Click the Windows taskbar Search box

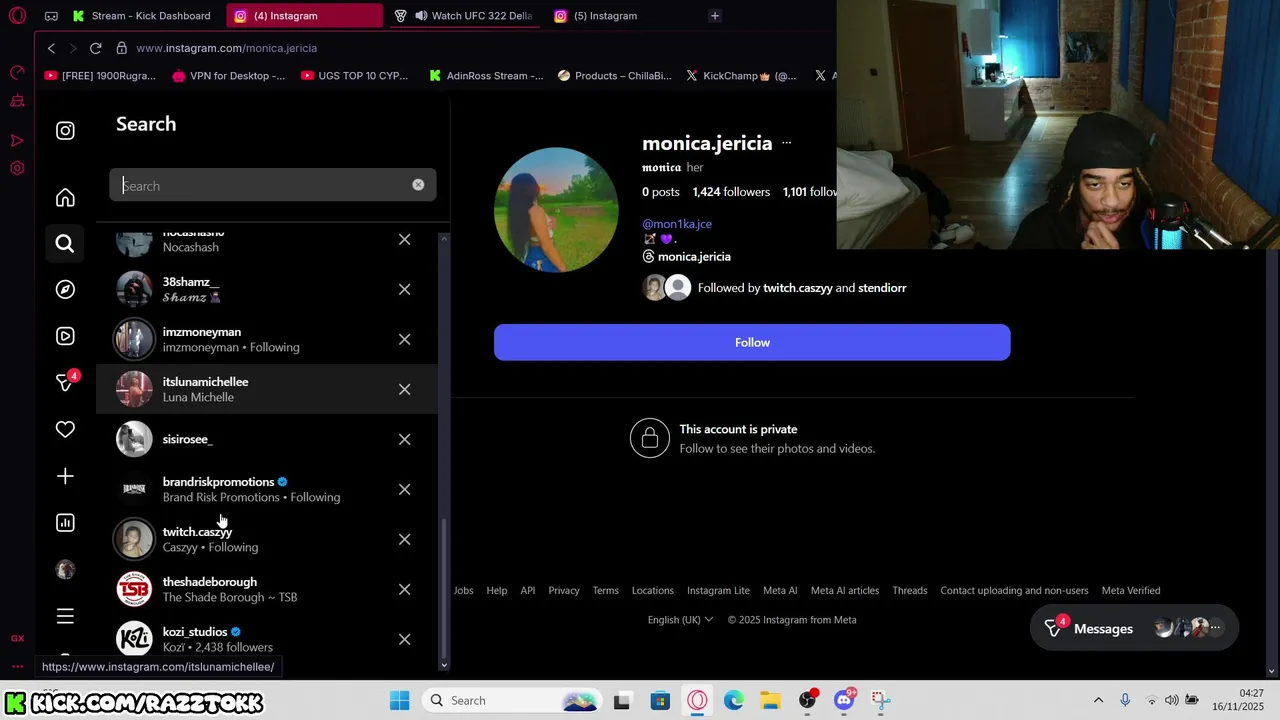coord(510,700)
